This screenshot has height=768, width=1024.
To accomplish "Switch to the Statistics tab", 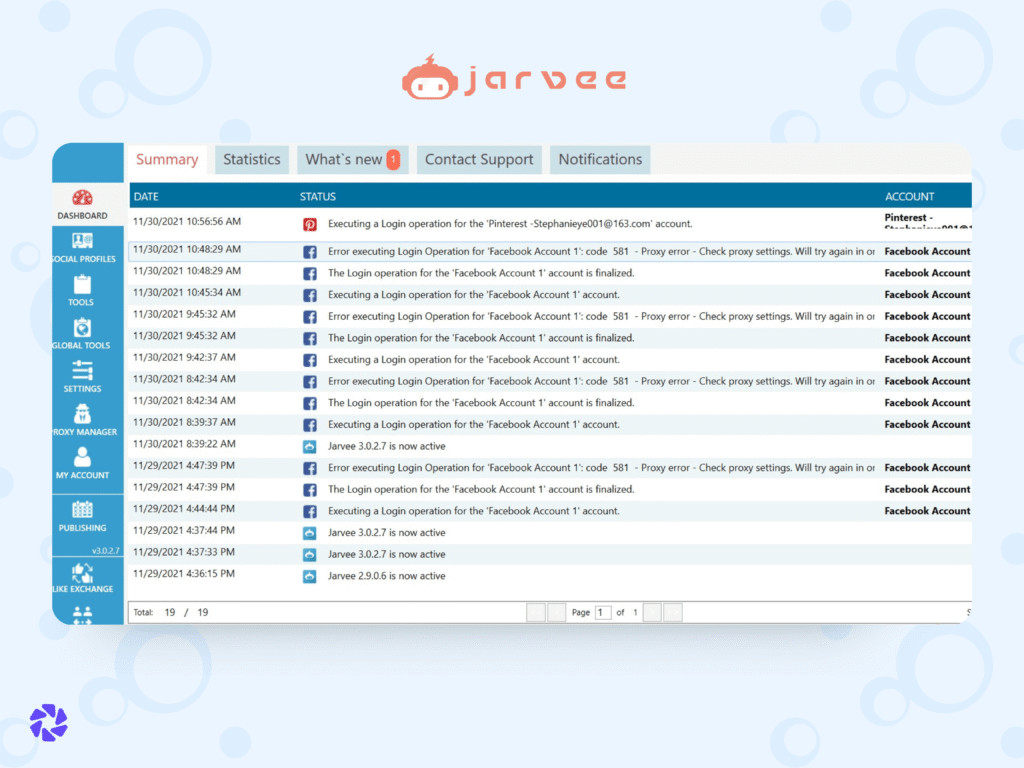I will [251, 159].
